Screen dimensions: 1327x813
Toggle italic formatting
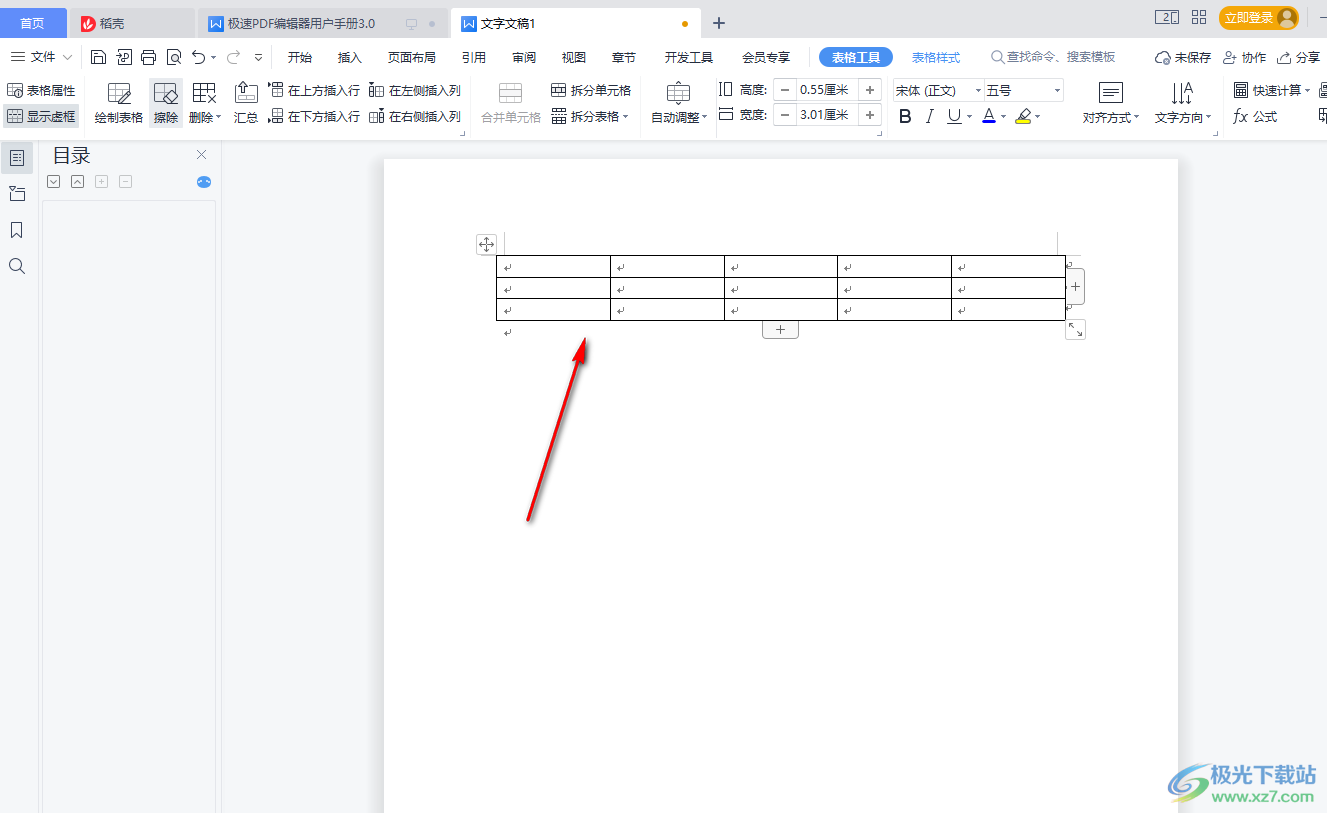tap(929, 116)
